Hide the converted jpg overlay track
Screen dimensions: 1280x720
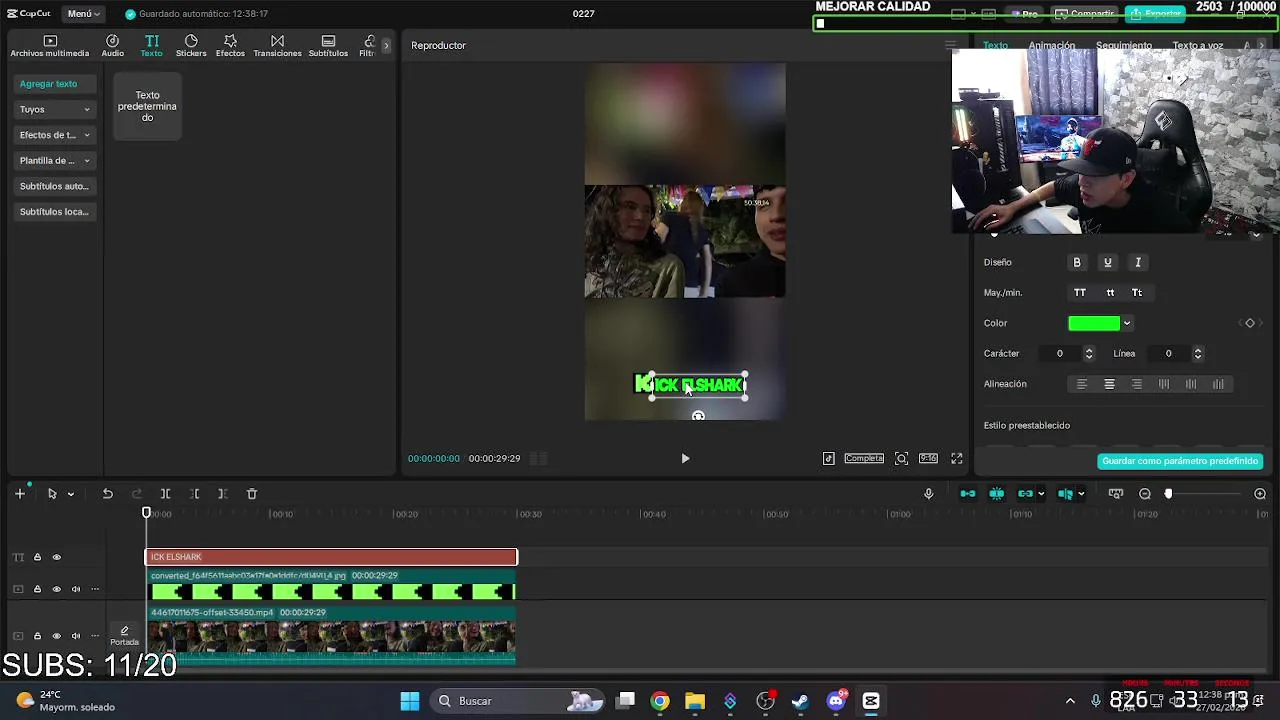click(x=56, y=589)
